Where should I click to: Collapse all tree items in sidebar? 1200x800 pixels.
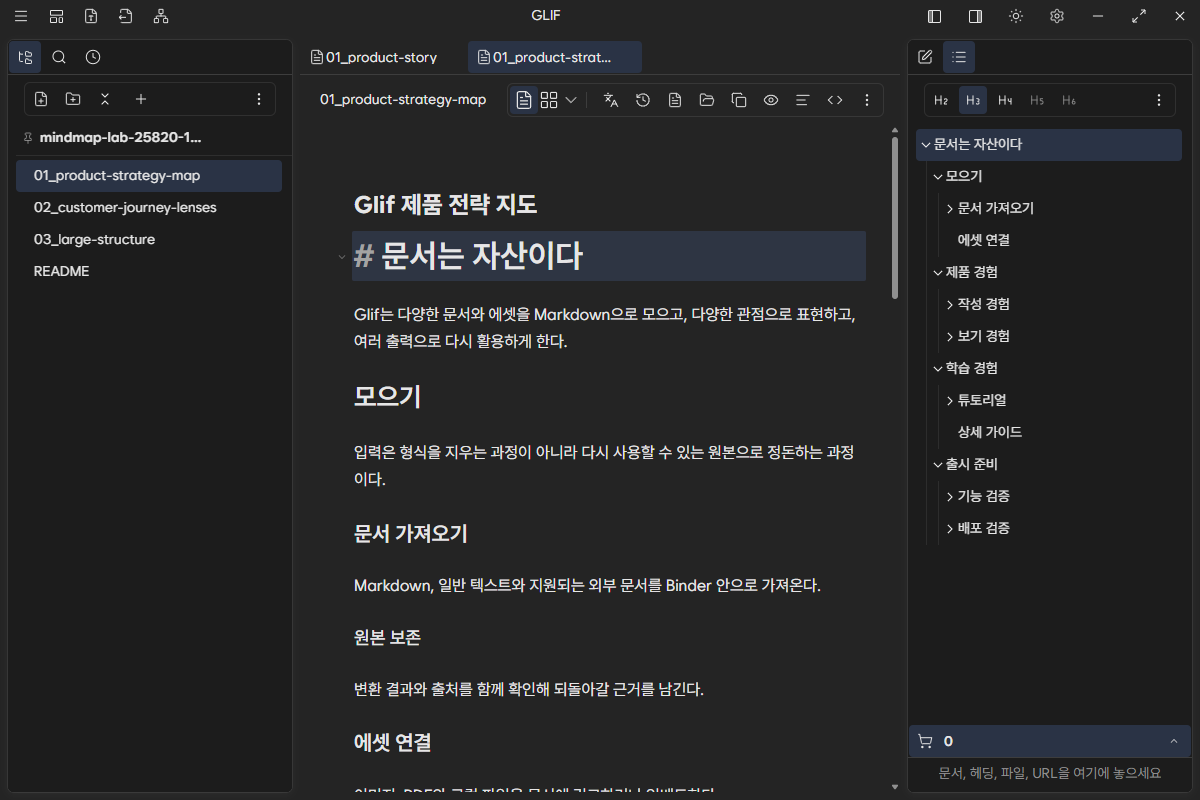(x=105, y=99)
